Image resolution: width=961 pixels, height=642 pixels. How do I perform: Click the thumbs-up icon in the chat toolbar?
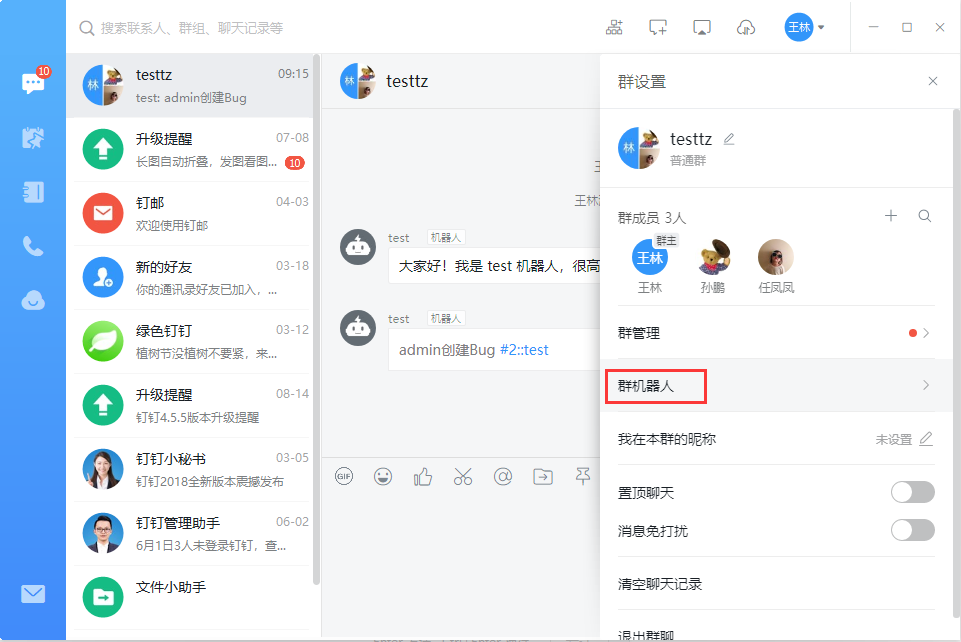tap(423, 476)
